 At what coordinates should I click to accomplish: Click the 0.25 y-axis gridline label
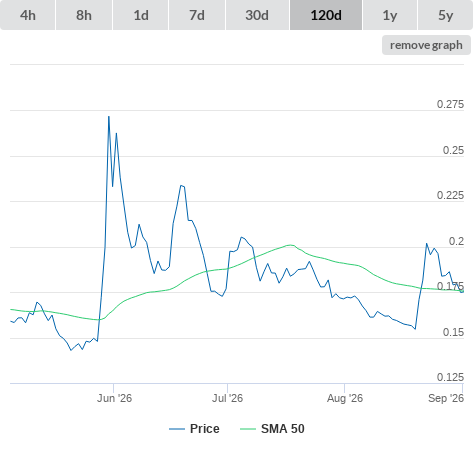(453, 150)
